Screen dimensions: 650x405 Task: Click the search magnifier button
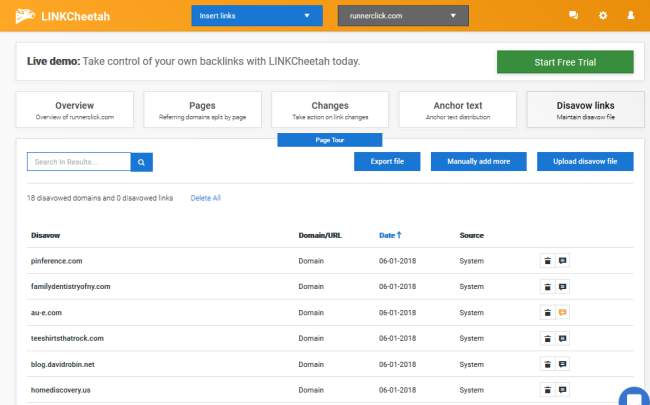coord(142,162)
